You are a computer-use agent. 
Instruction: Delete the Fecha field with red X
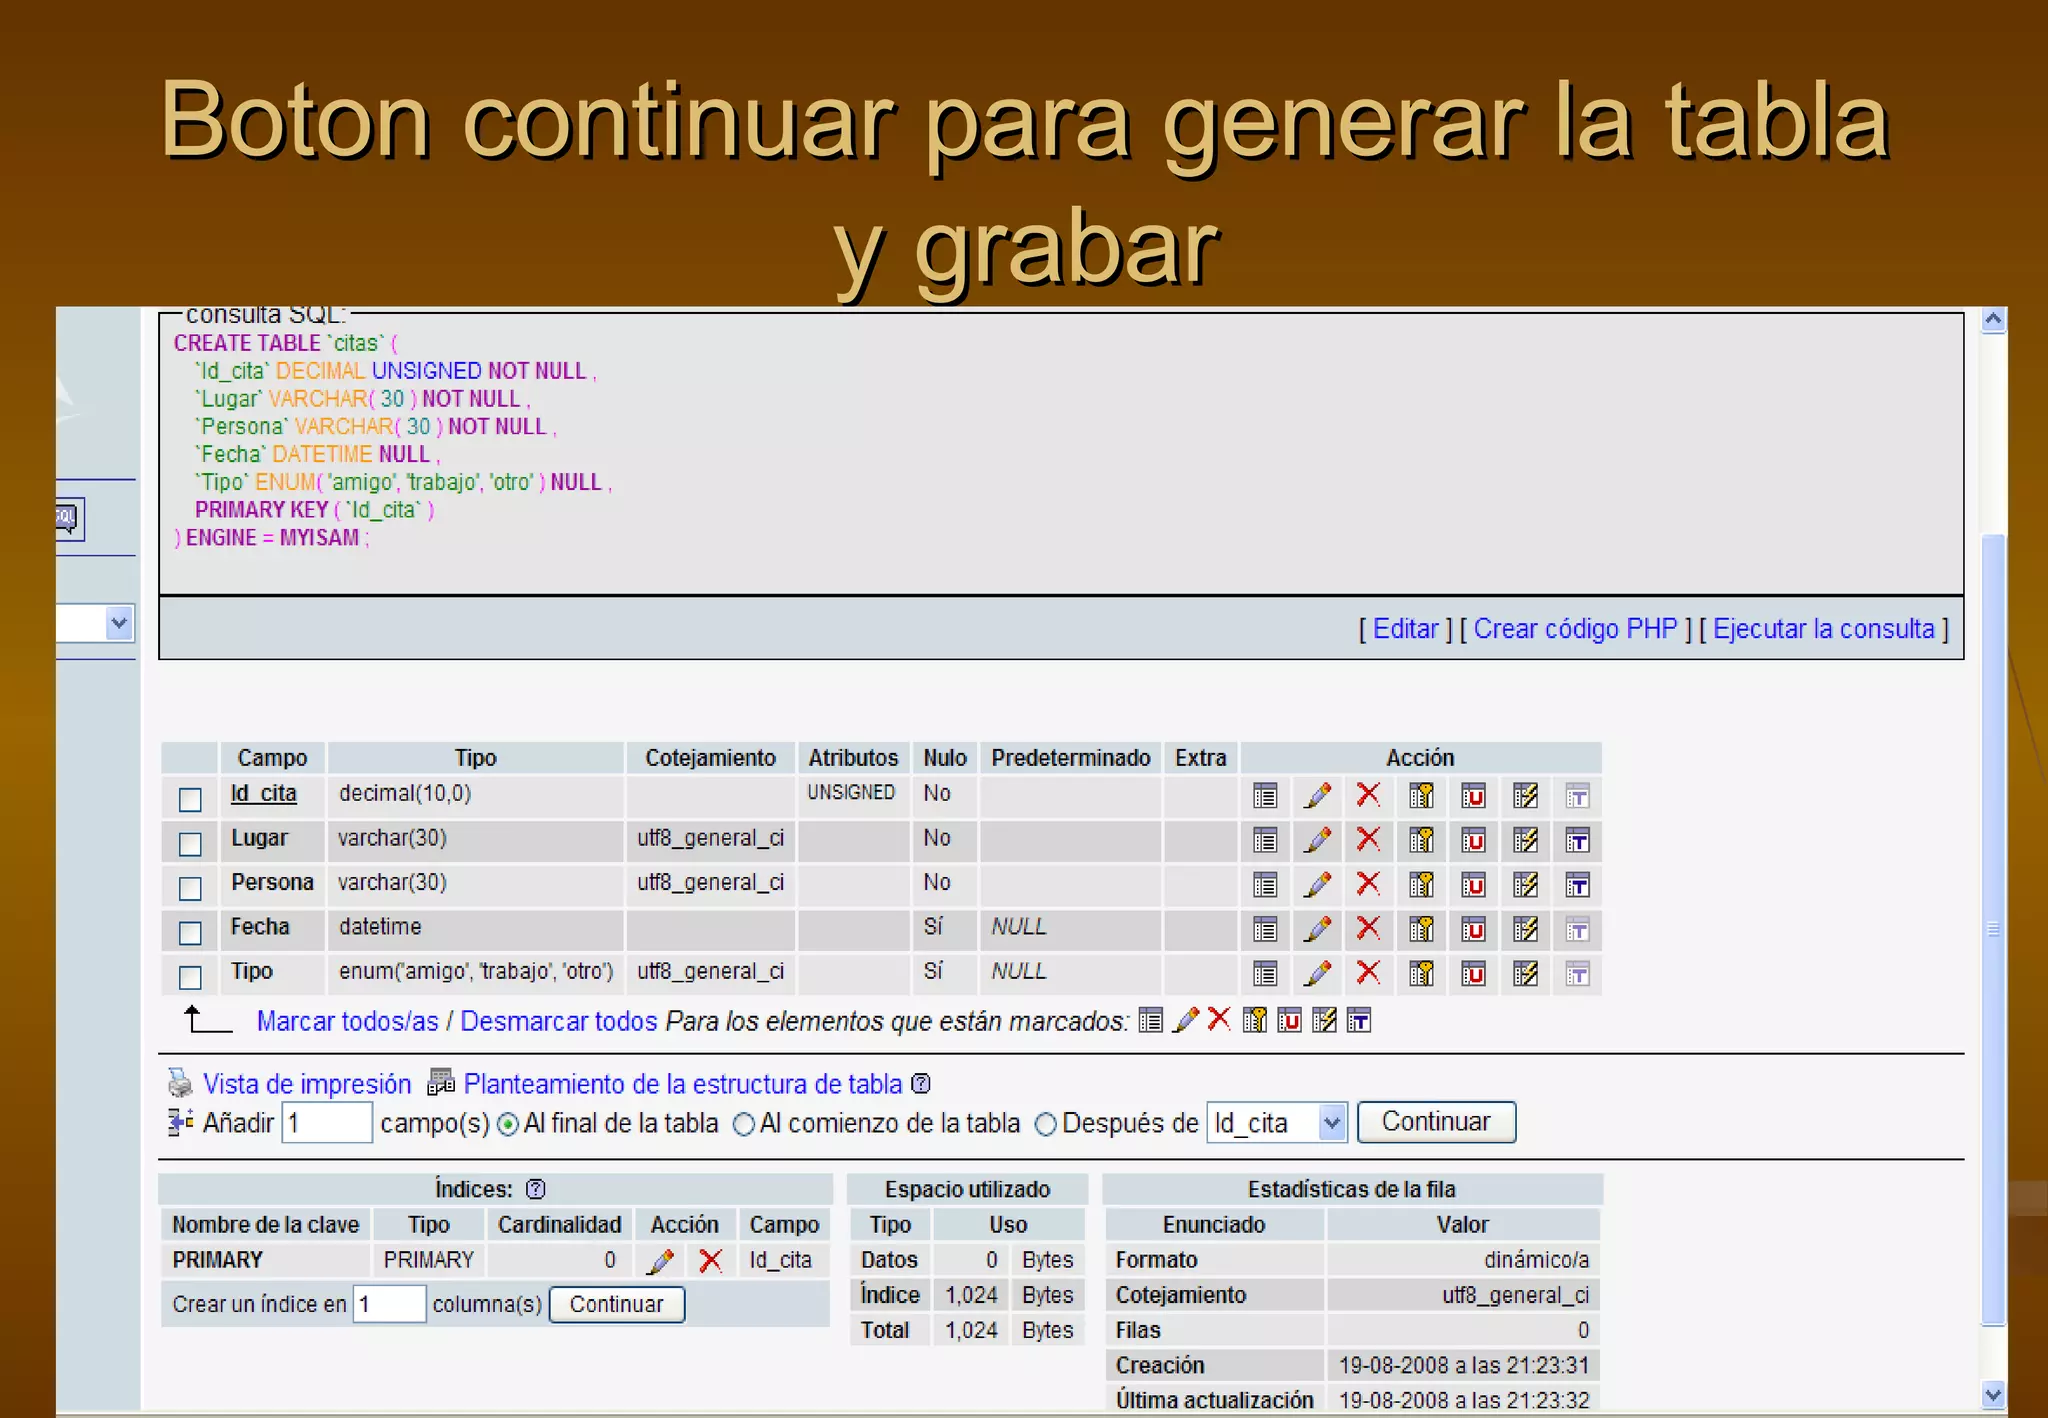pyautogui.click(x=1368, y=928)
